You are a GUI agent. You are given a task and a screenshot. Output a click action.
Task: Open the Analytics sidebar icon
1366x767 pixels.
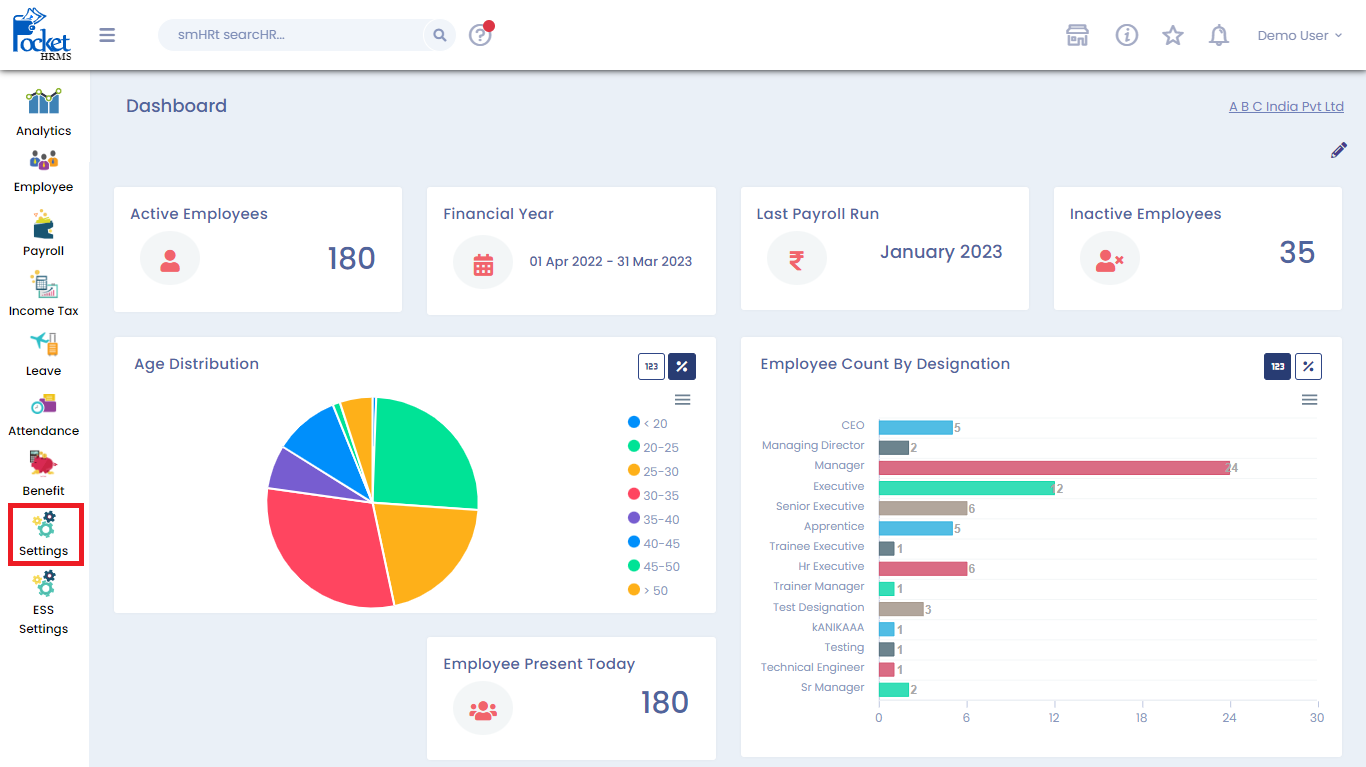(43, 103)
